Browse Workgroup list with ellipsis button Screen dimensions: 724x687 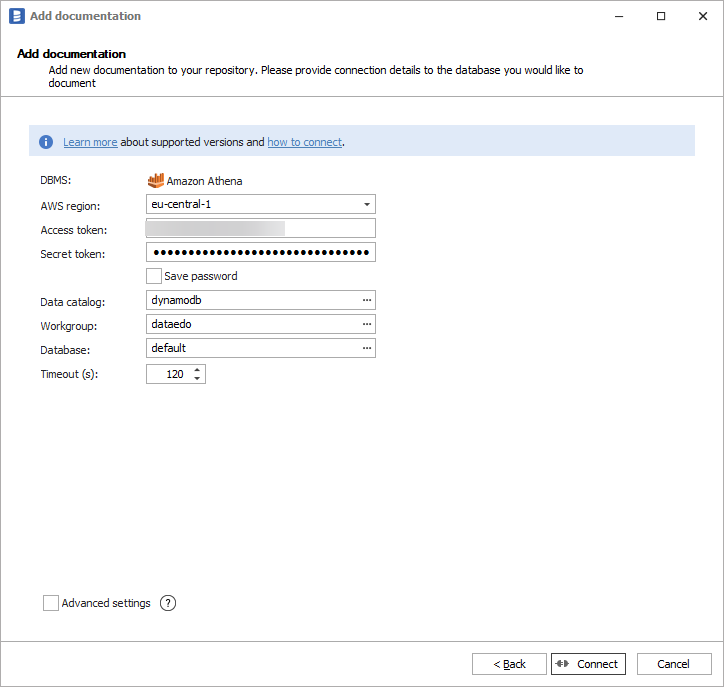click(x=367, y=324)
